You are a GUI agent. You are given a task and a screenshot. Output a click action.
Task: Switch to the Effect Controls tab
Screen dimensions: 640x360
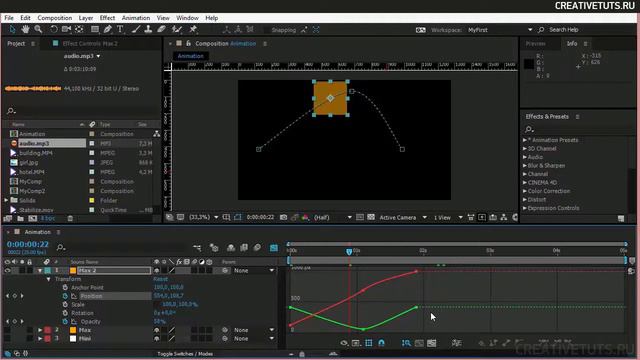[90, 44]
